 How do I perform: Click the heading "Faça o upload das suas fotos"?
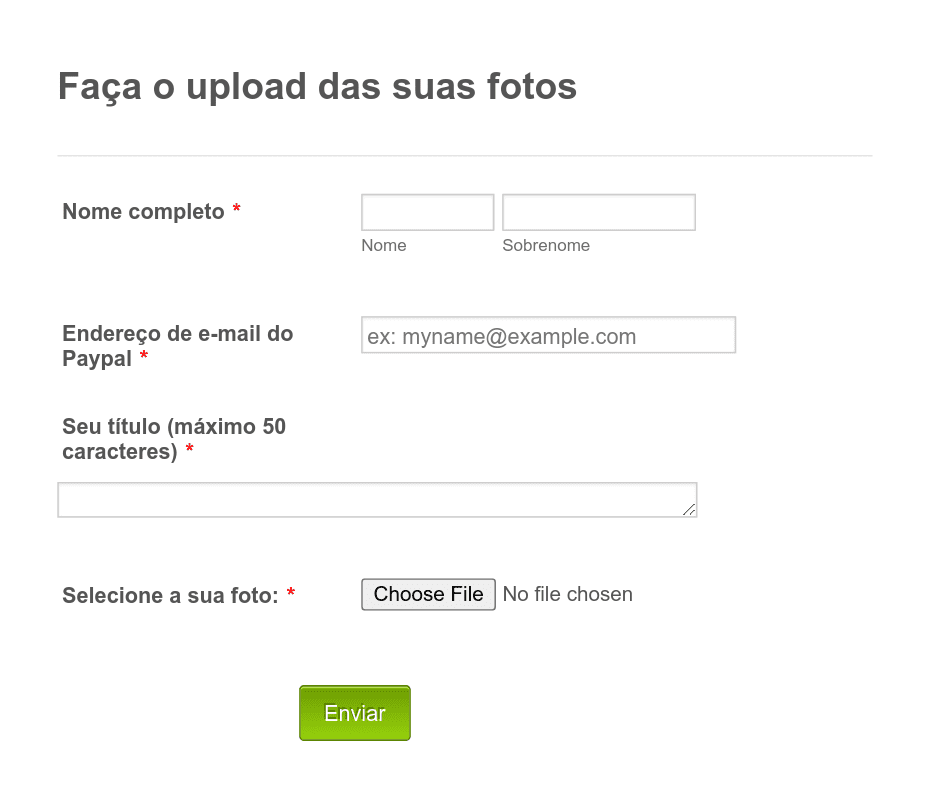tap(317, 87)
